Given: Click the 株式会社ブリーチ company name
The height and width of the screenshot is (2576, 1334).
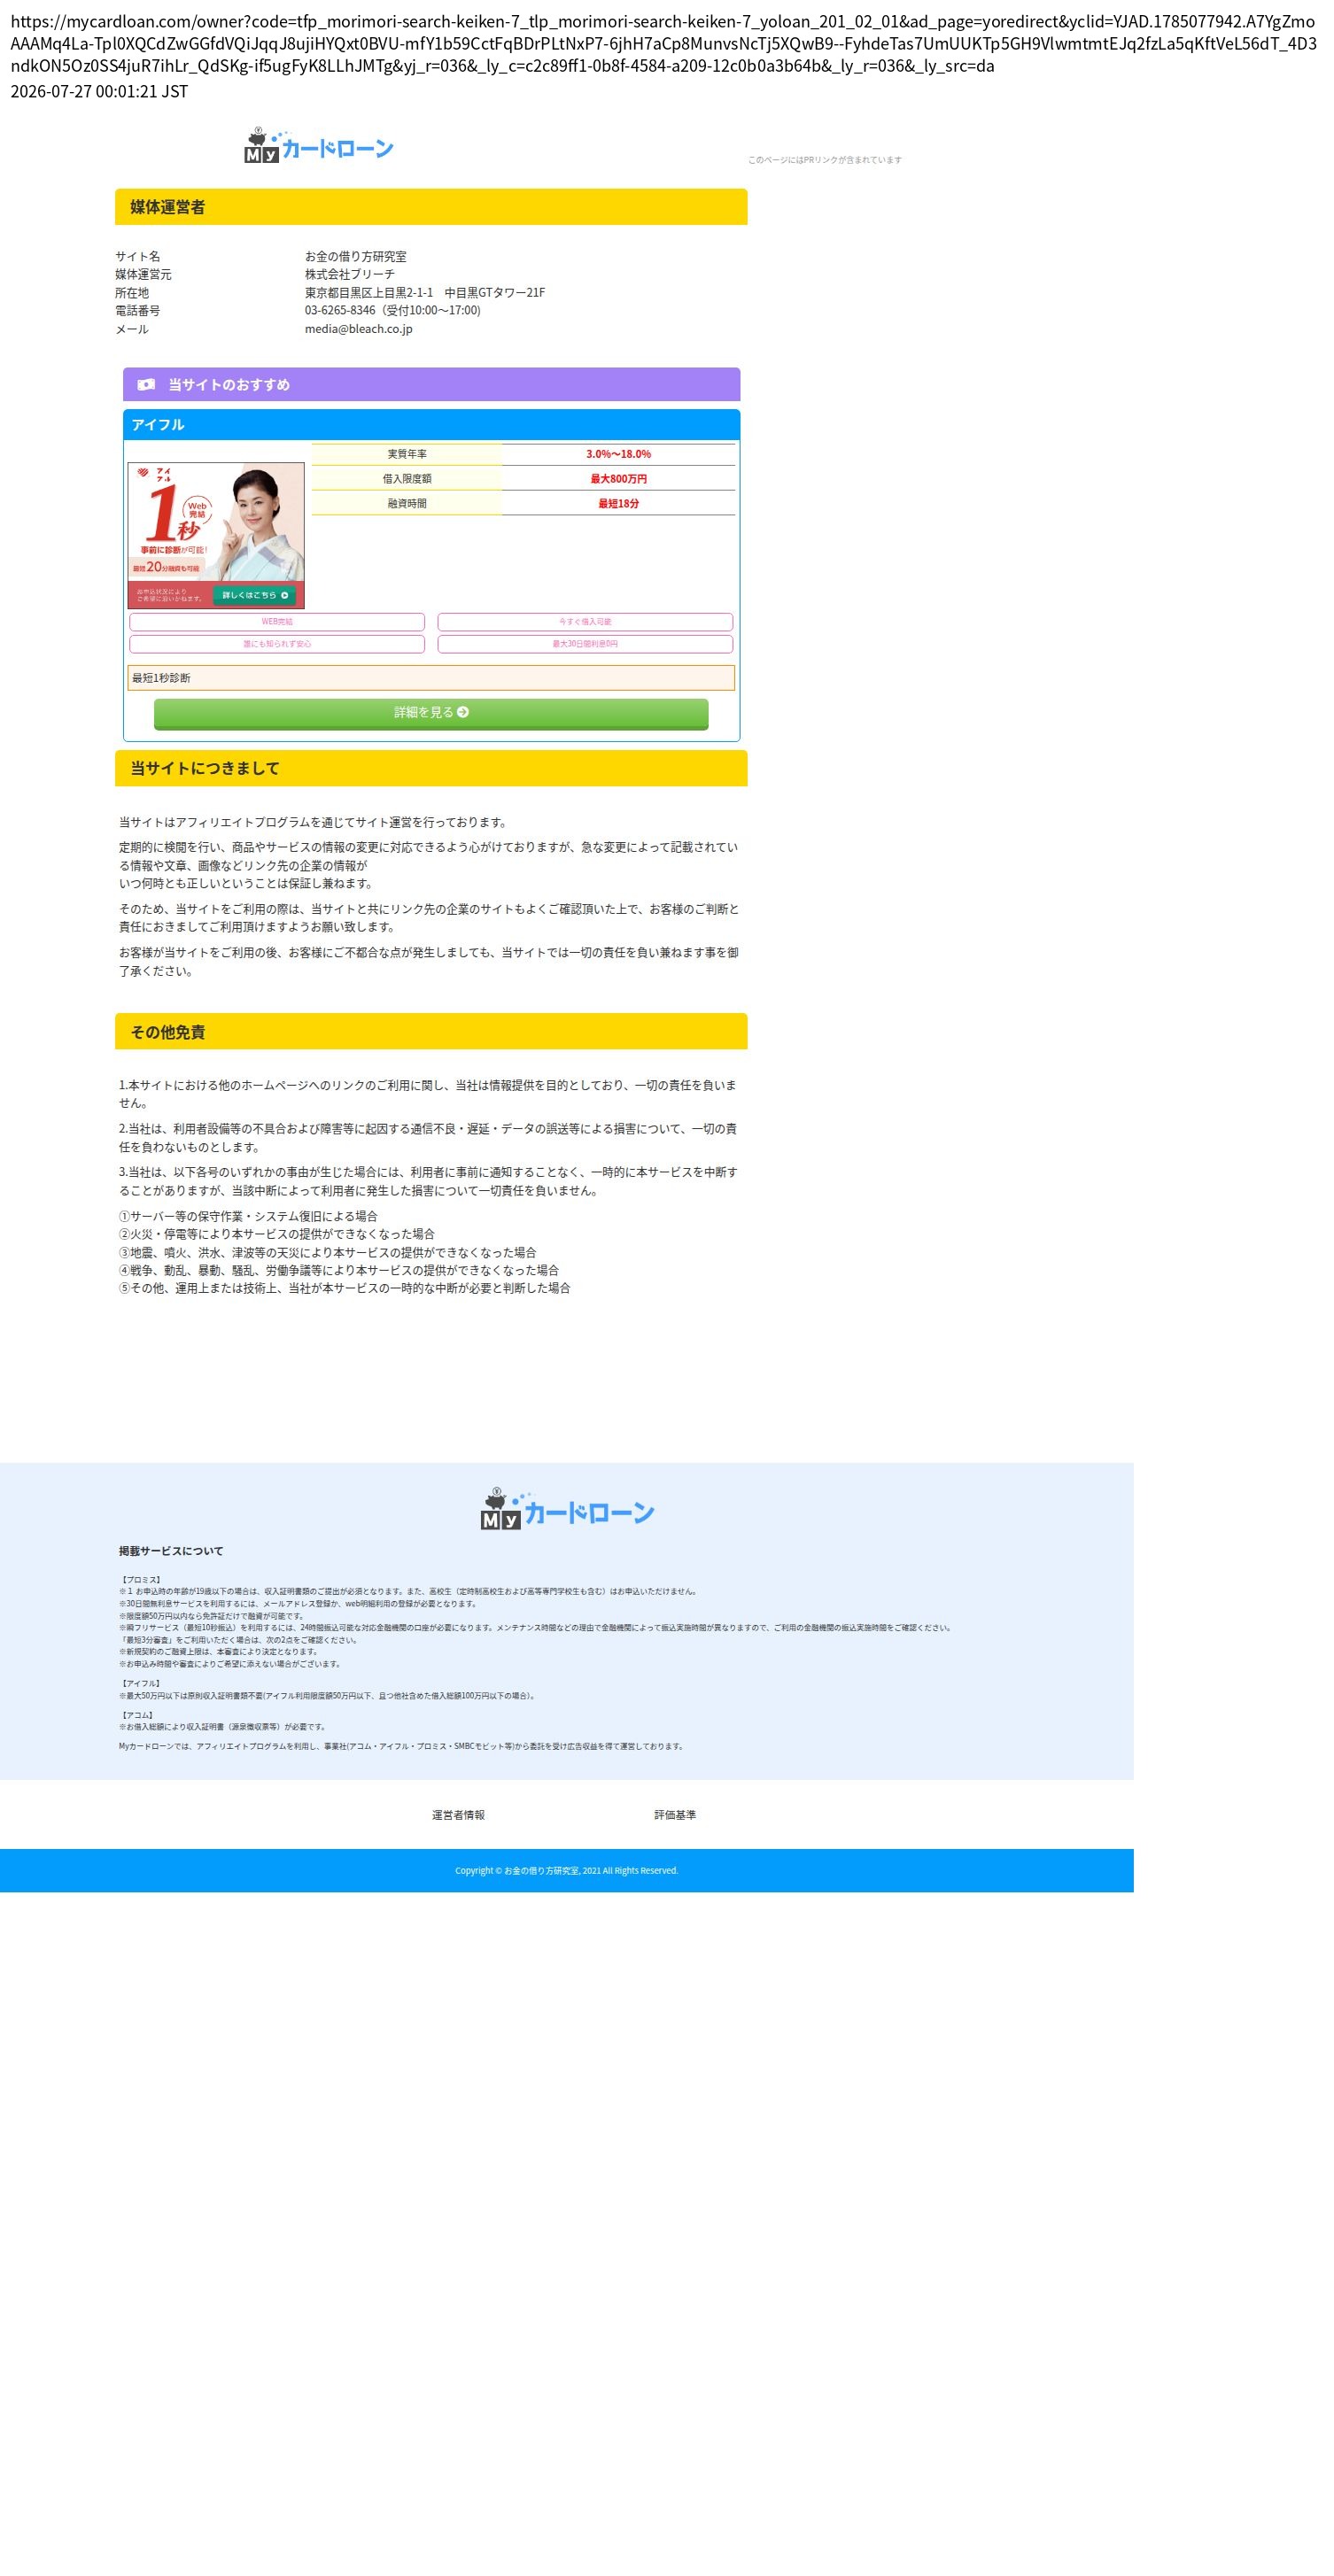Looking at the screenshot, I should [350, 275].
